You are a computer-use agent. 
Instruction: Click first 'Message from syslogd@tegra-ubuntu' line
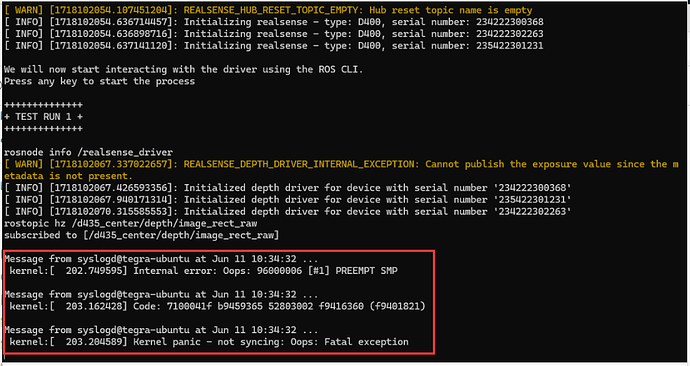tap(161, 259)
